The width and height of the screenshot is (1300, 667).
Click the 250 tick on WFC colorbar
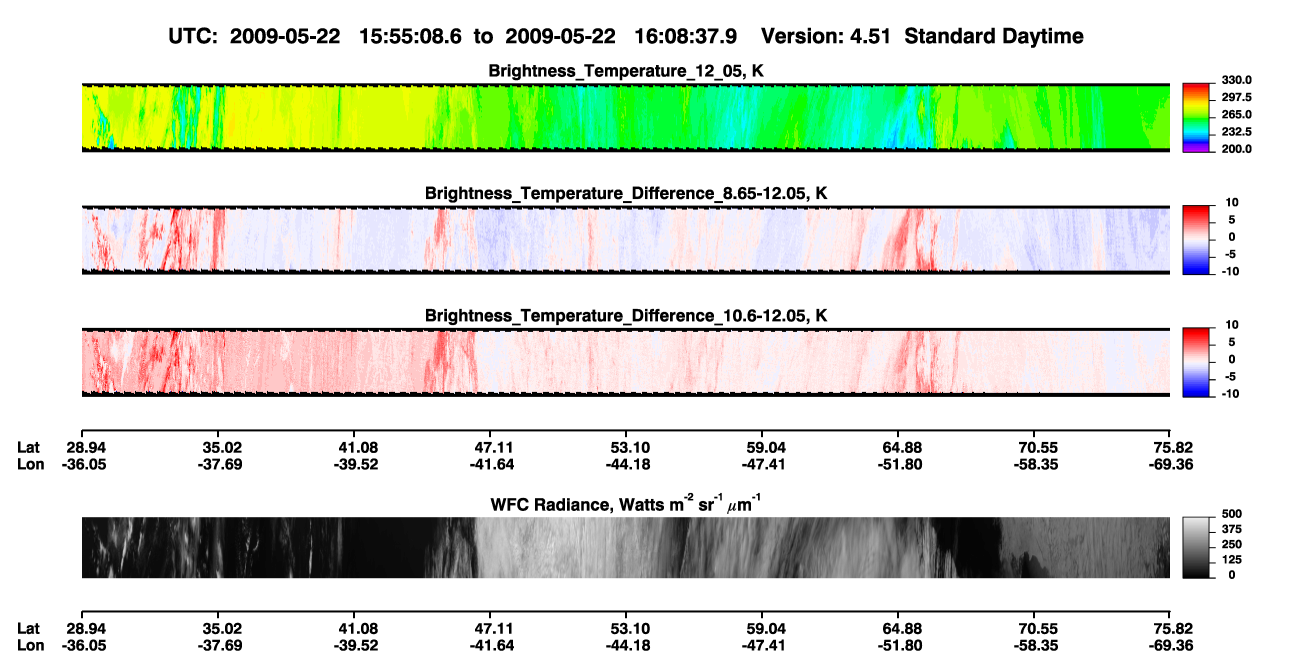[1231, 544]
